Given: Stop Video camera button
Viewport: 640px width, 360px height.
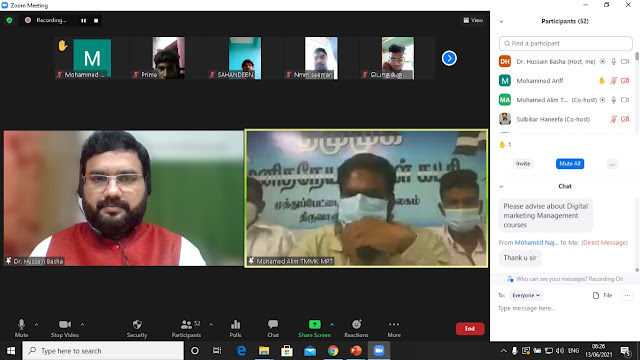Looking at the screenshot, I should click(x=64, y=328).
